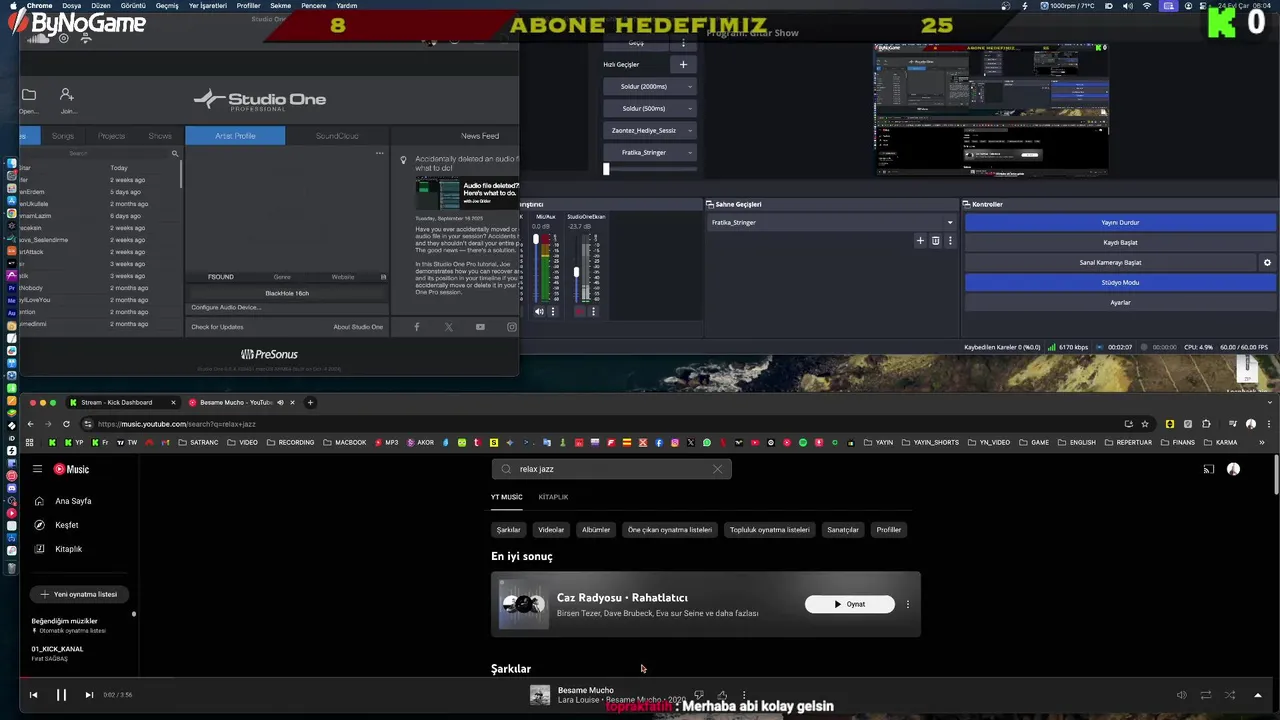1280x720 pixels.
Task: Click the search magnifier in Studio One song list
Action: coord(175,153)
